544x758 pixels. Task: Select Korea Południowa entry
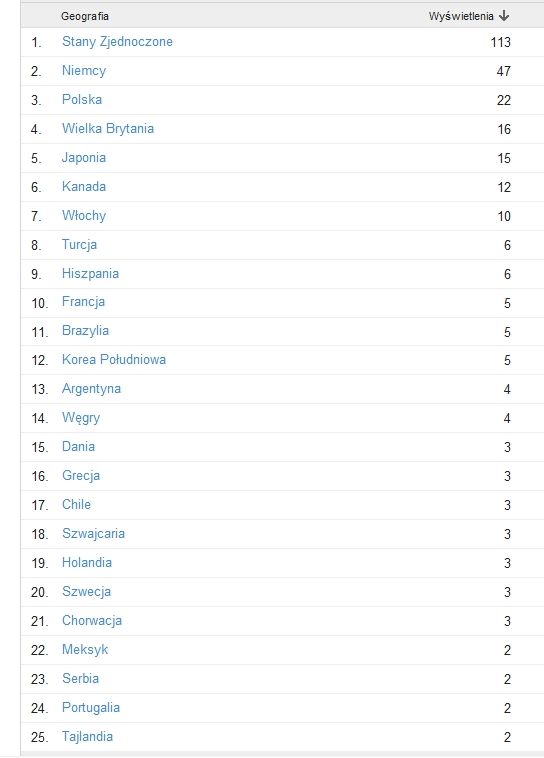pos(114,360)
